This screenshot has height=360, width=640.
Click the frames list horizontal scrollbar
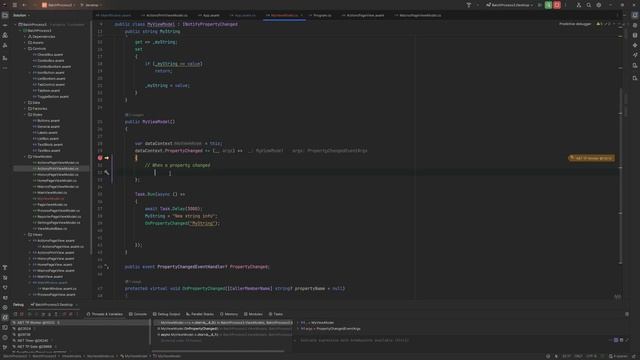pyautogui.click(x=218, y=351)
